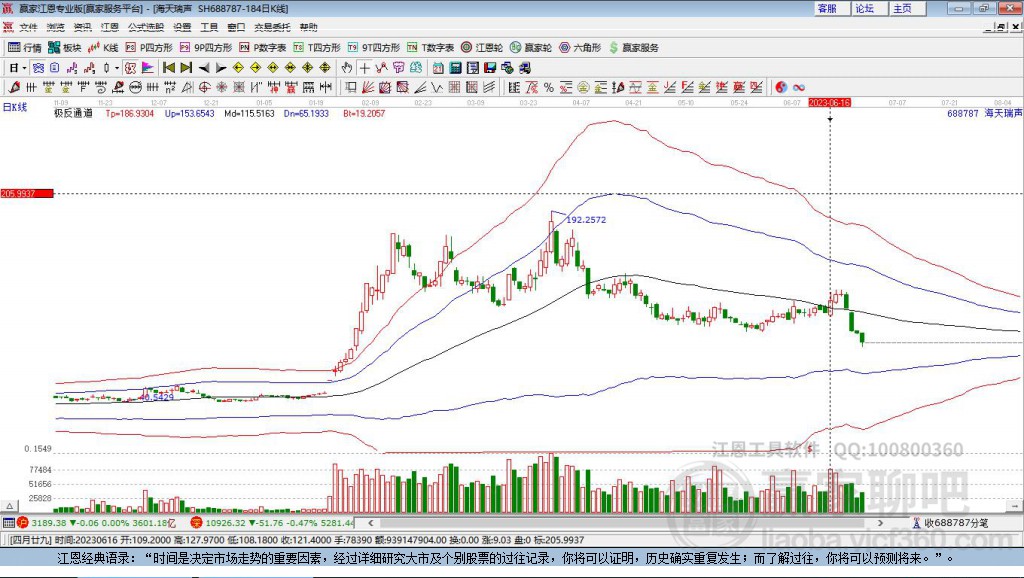Expand the candlestick style dropdown arrow
The image size is (1024, 578).
(x=117, y=68)
